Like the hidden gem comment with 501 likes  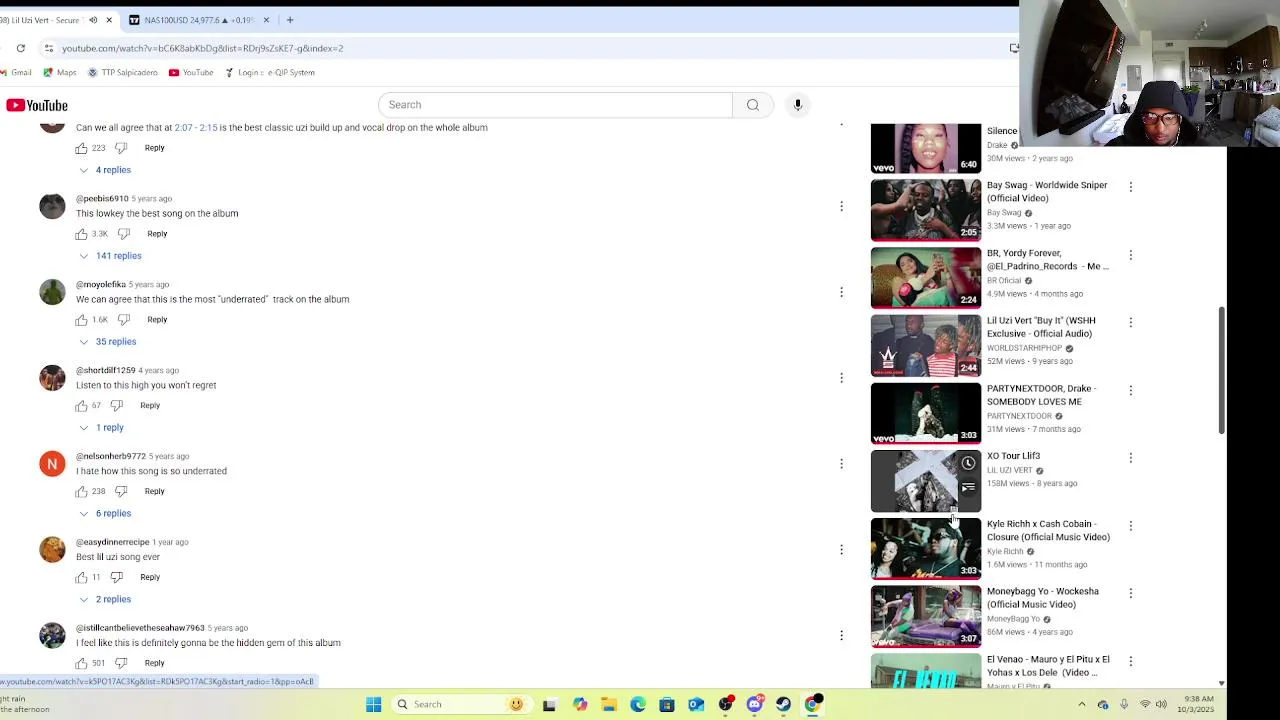(81, 663)
